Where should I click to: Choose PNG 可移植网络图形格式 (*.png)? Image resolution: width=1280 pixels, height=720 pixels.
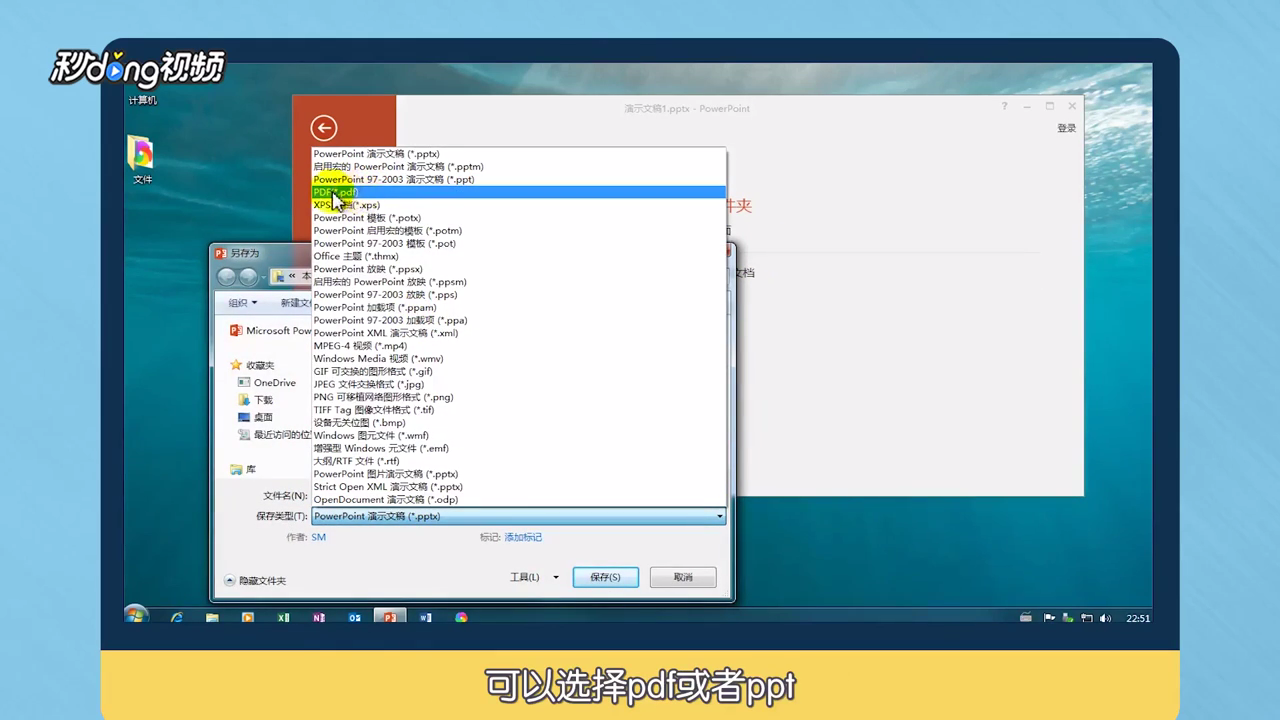click(x=518, y=397)
